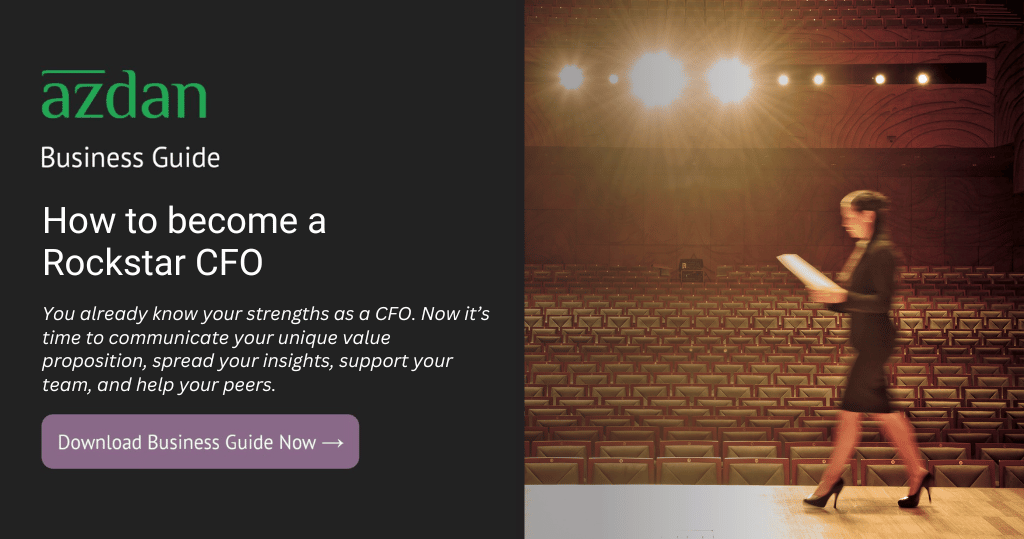Click the dark lighting bar above the stage

point(960,73)
